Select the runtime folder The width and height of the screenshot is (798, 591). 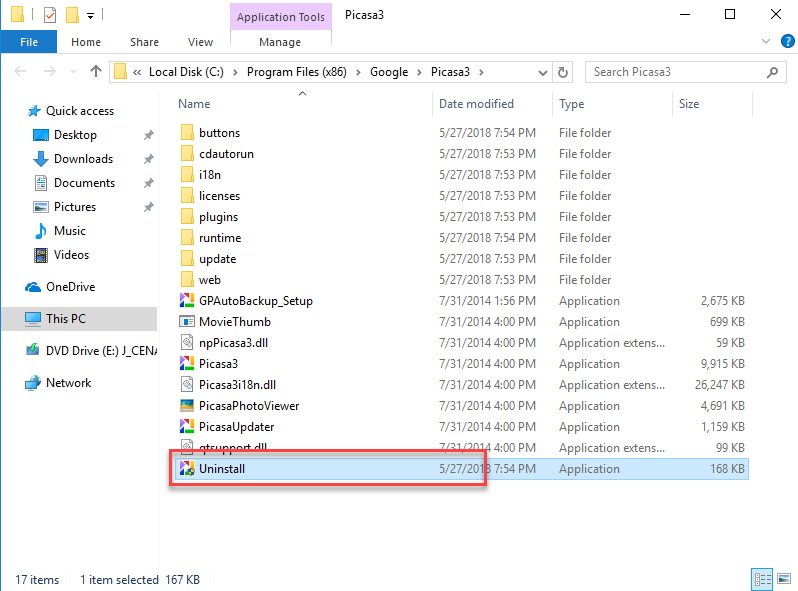(220, 238)
